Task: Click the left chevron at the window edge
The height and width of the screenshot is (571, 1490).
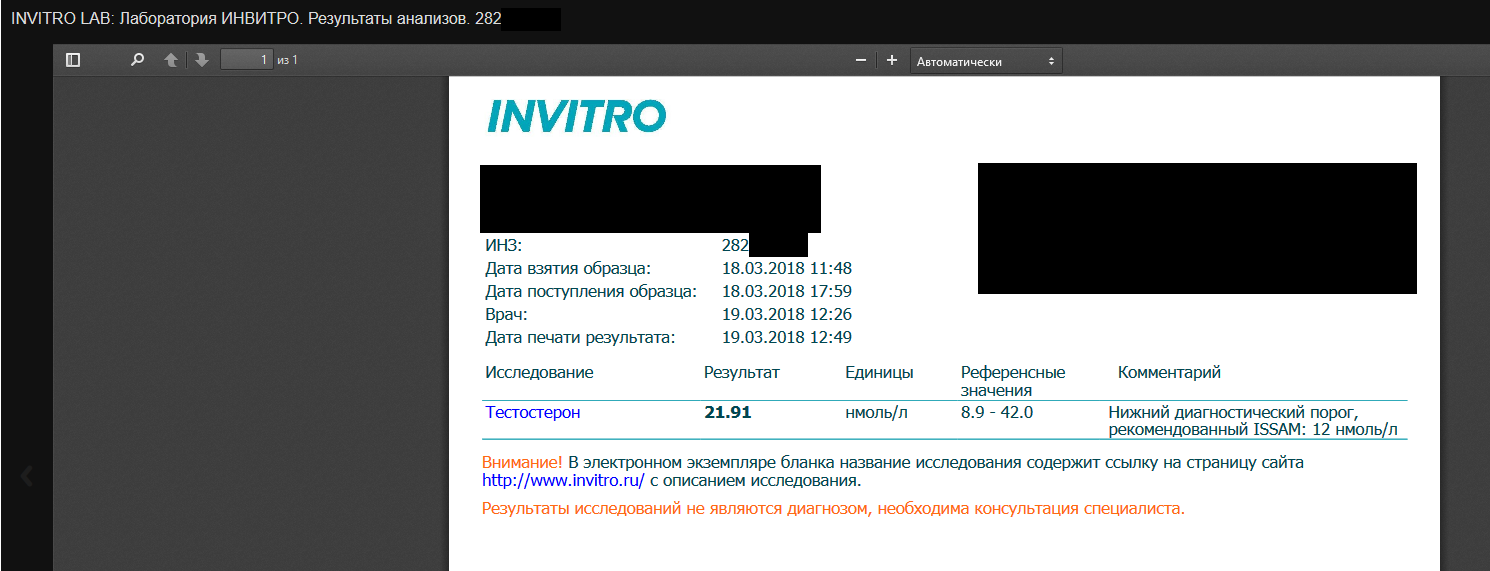Action: coord(27,476)
